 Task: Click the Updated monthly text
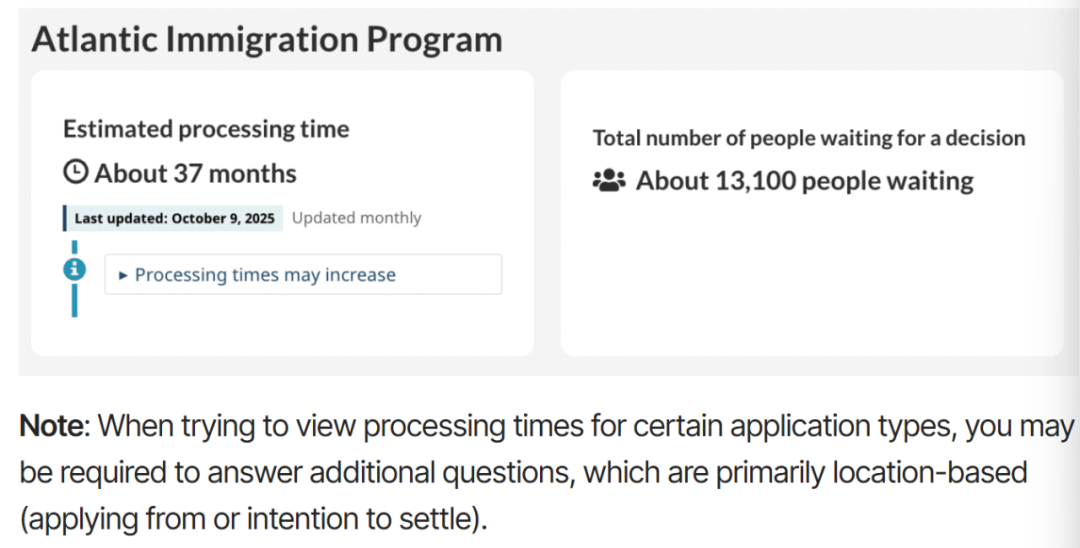click(356, 218)
